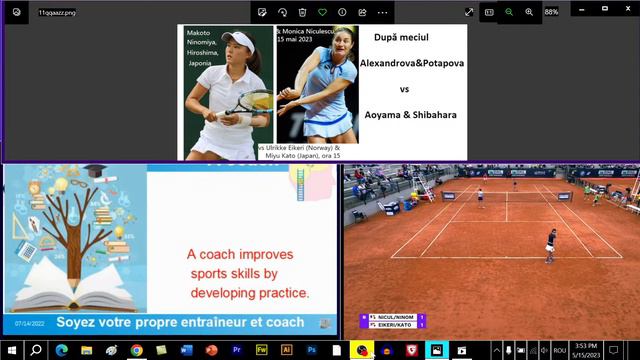Click the Photos app icon beside filename

[x=17, y=12]
